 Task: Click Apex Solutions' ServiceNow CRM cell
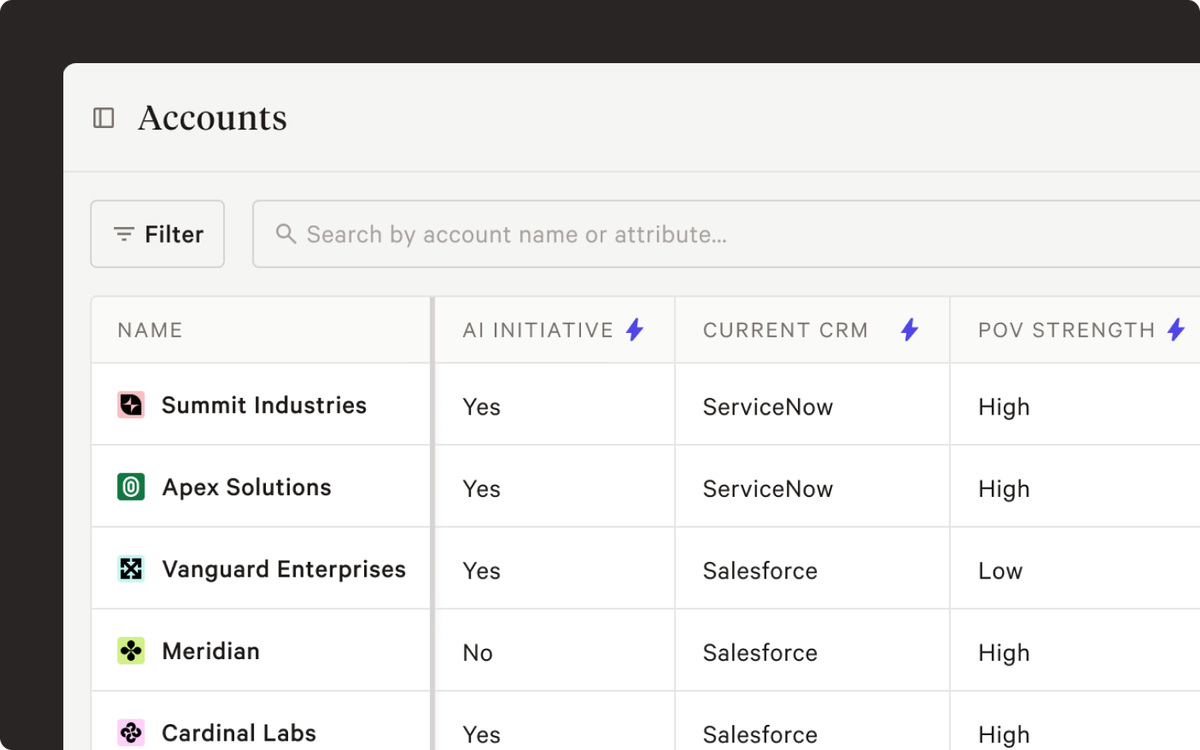tap(768, 489)
